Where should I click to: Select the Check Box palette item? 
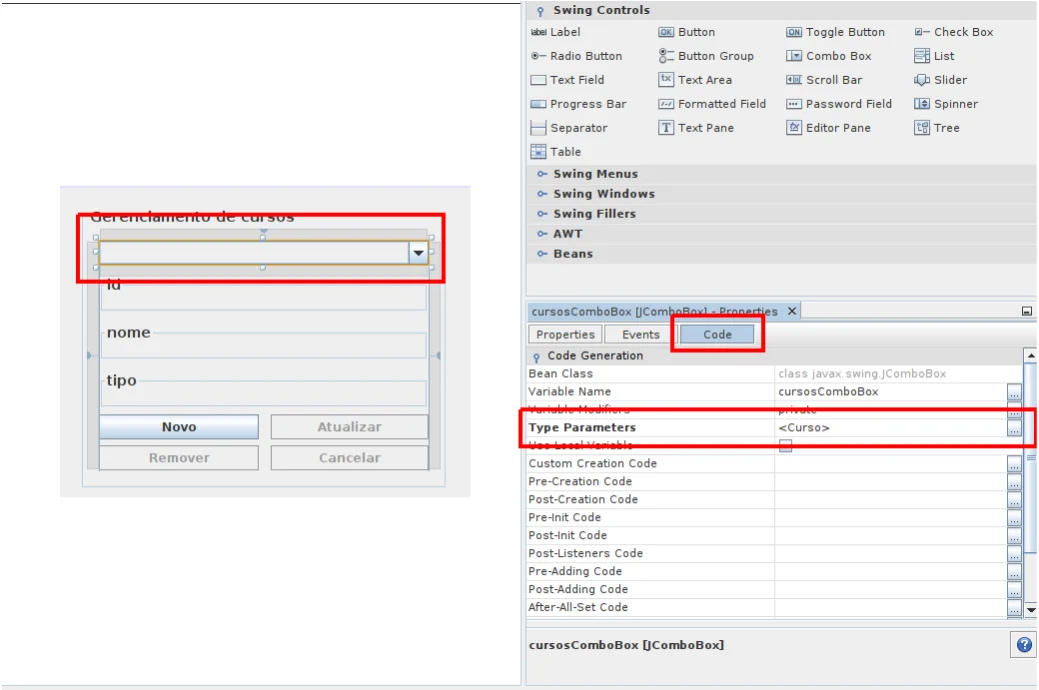click(x=954, y=32)
